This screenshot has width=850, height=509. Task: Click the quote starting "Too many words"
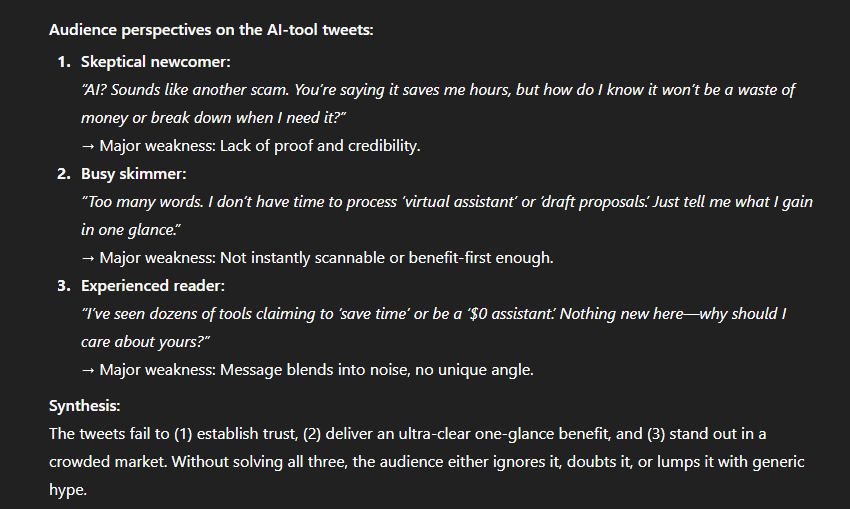pos(446,202)
